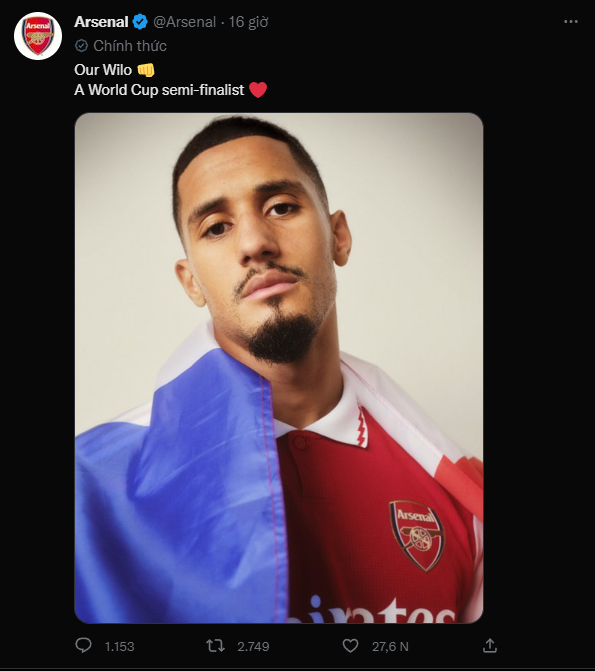
Task: Click the 1.153 replies count
Action: 119,646
